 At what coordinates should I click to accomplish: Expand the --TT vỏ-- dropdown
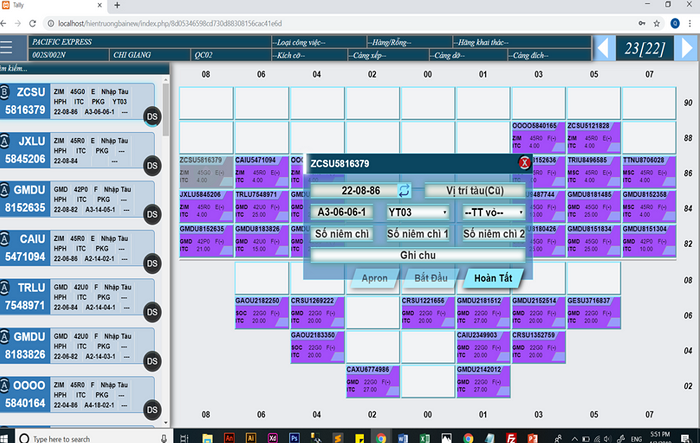coord(494,212)
